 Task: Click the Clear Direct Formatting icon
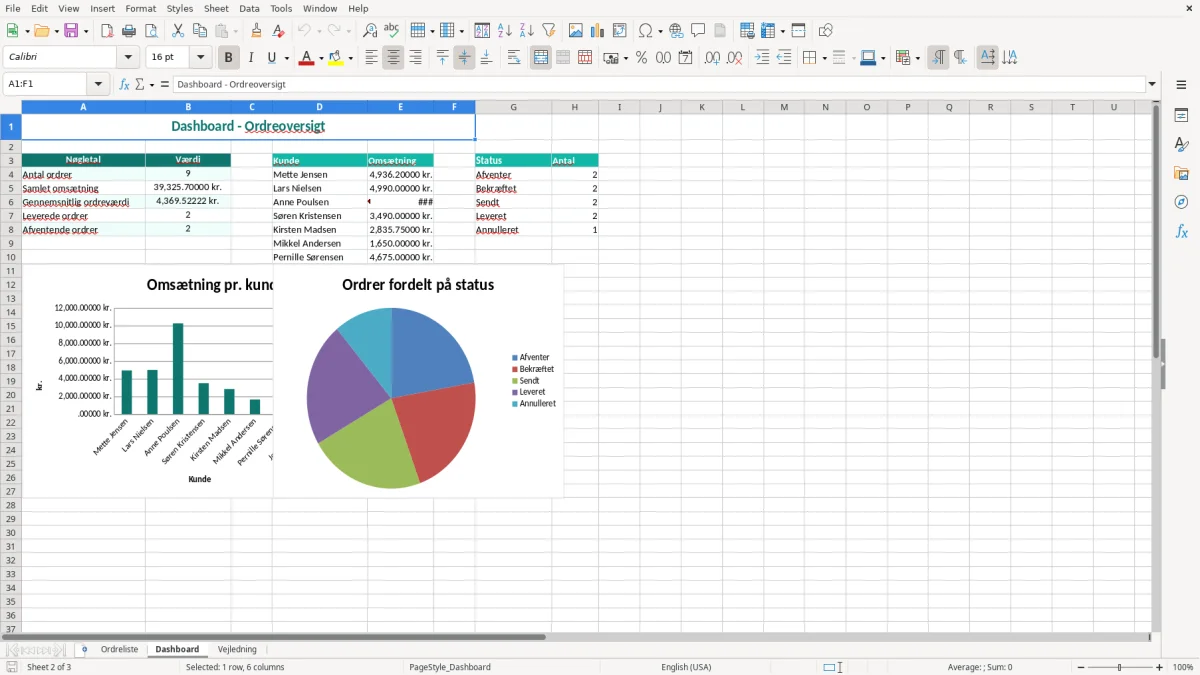(279, 31)
